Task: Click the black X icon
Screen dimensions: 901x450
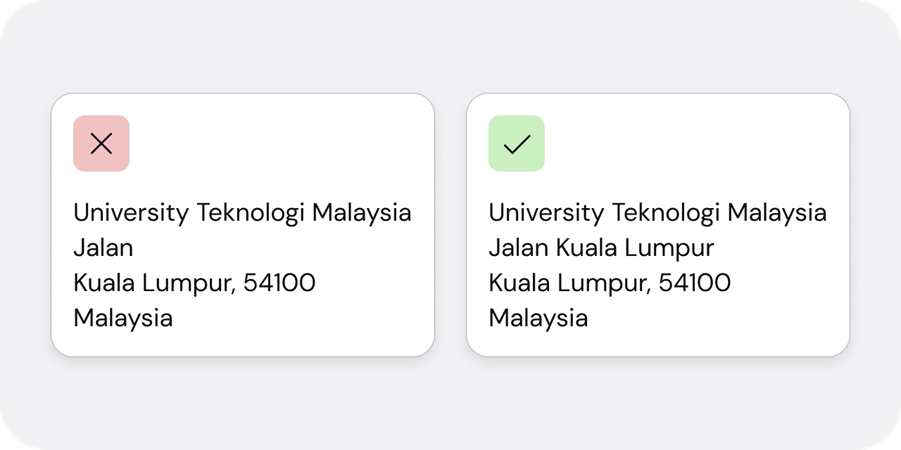Action: [101, 144]
